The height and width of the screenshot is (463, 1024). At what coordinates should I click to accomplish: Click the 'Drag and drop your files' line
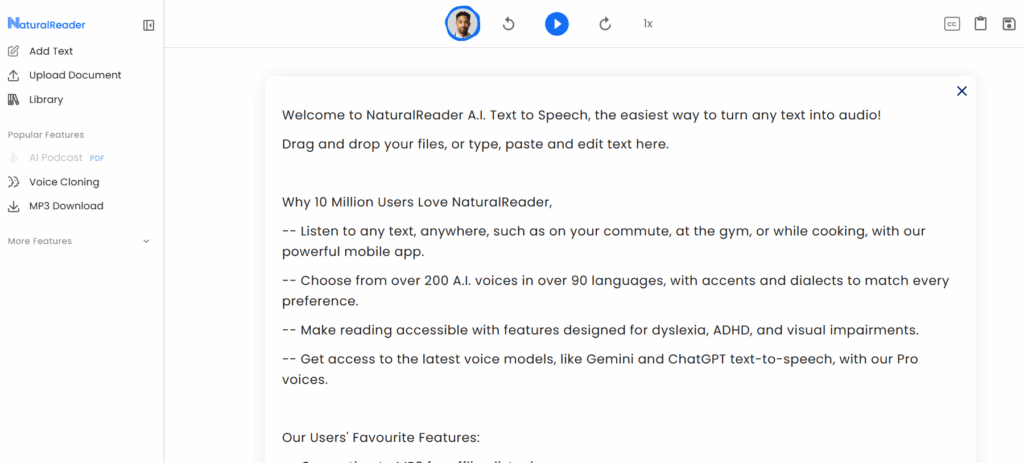475,144
